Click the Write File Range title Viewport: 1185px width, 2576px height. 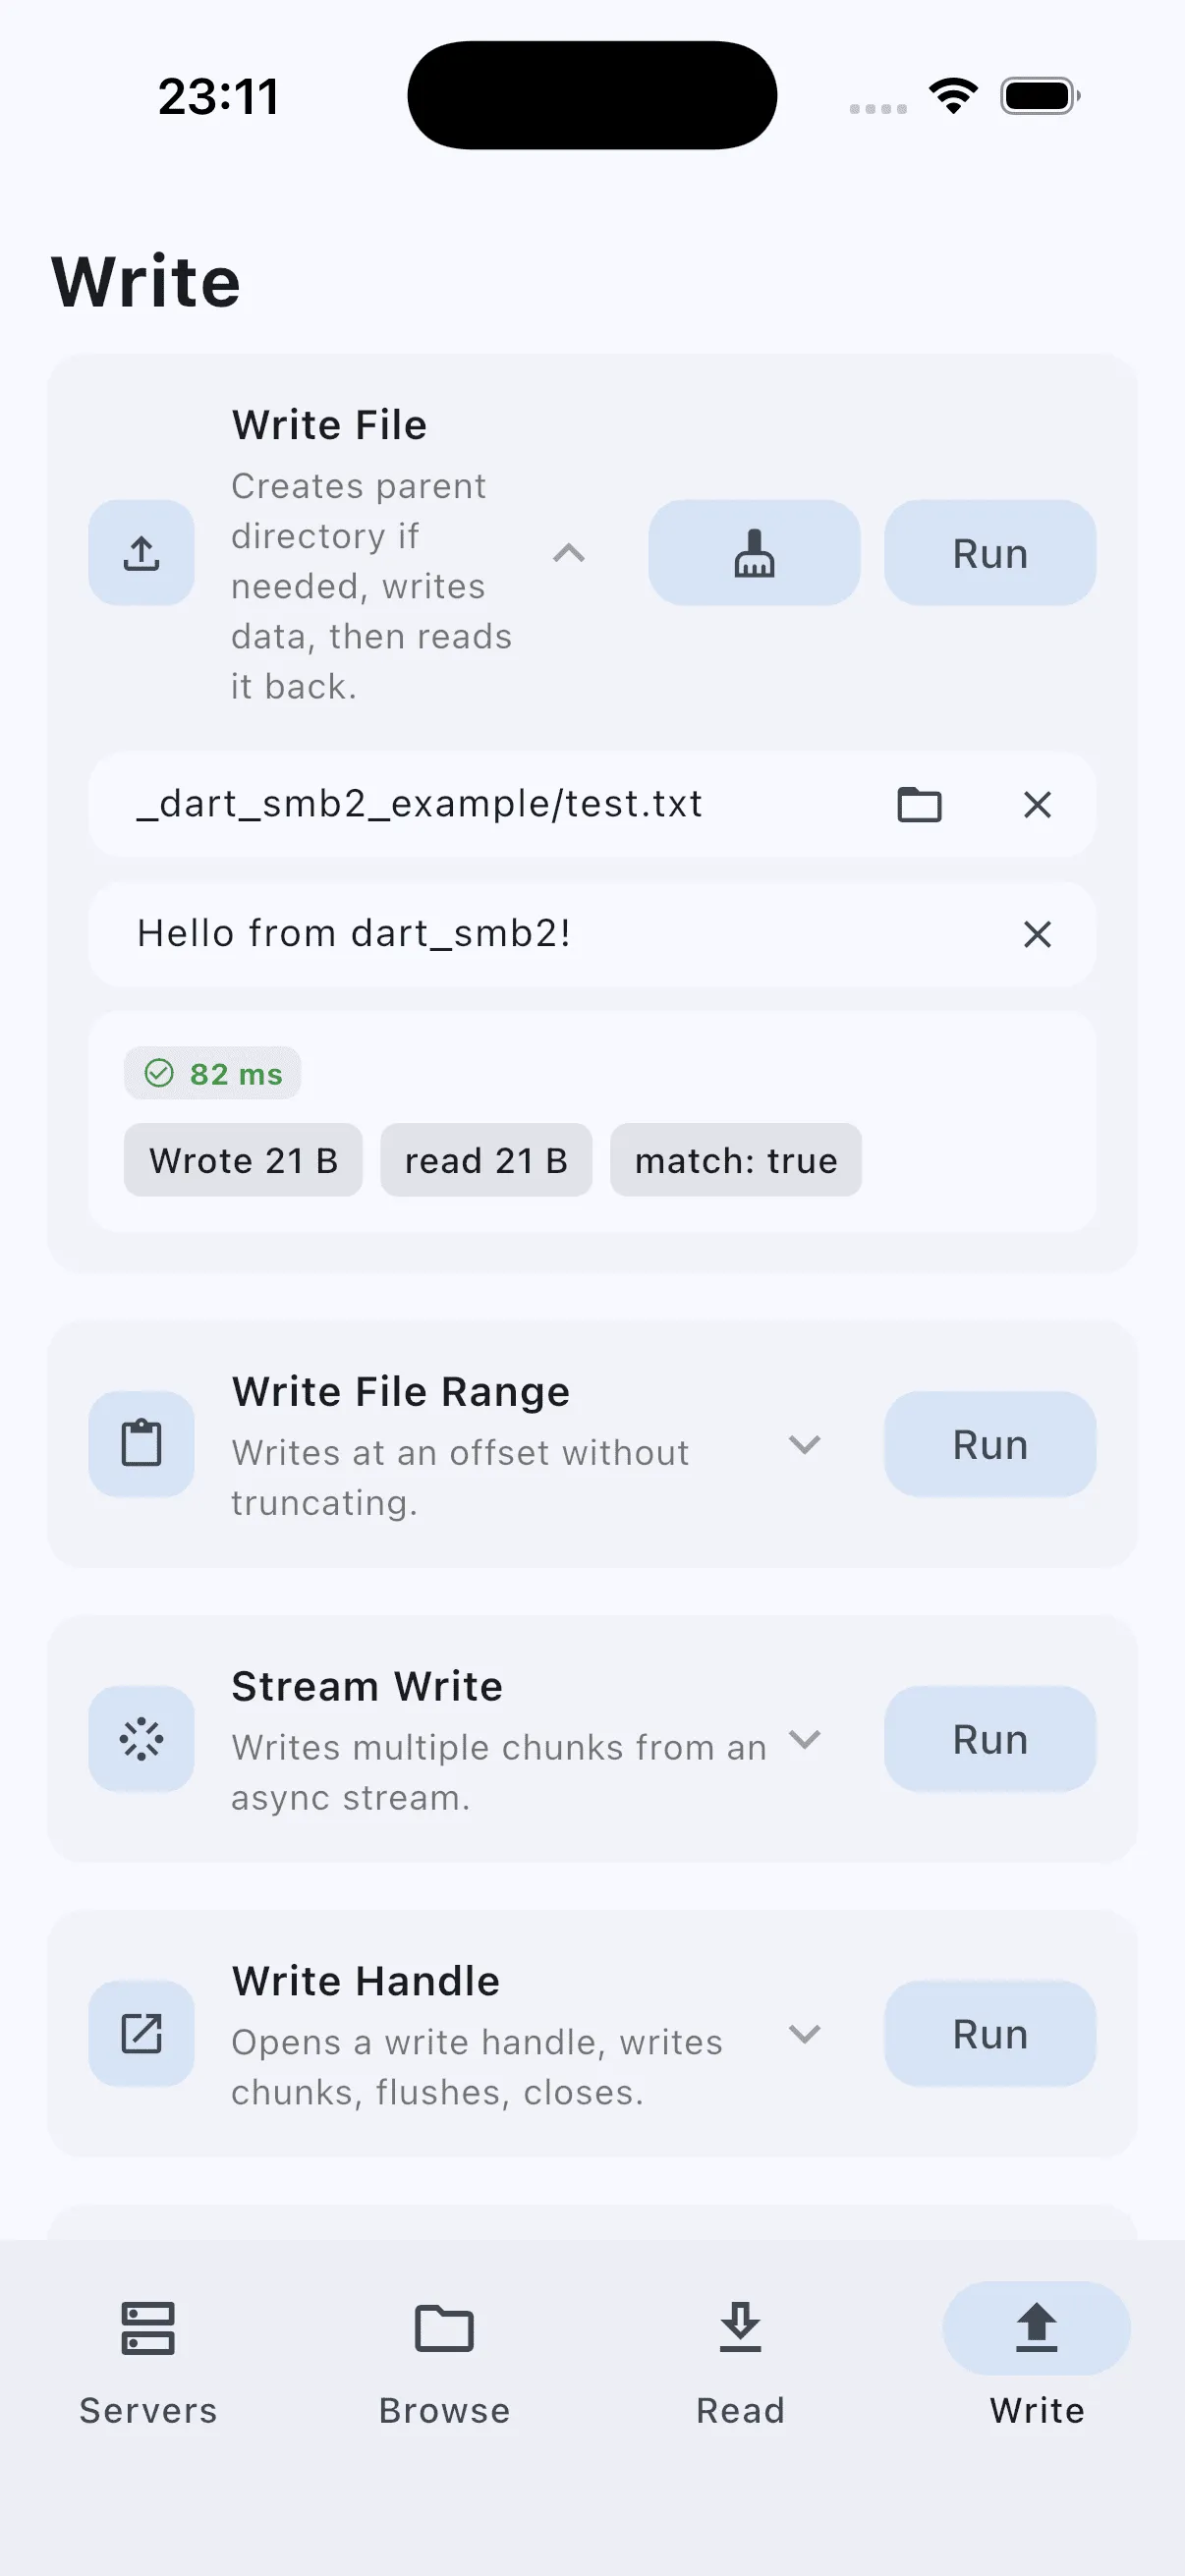tap(400, 1391)
